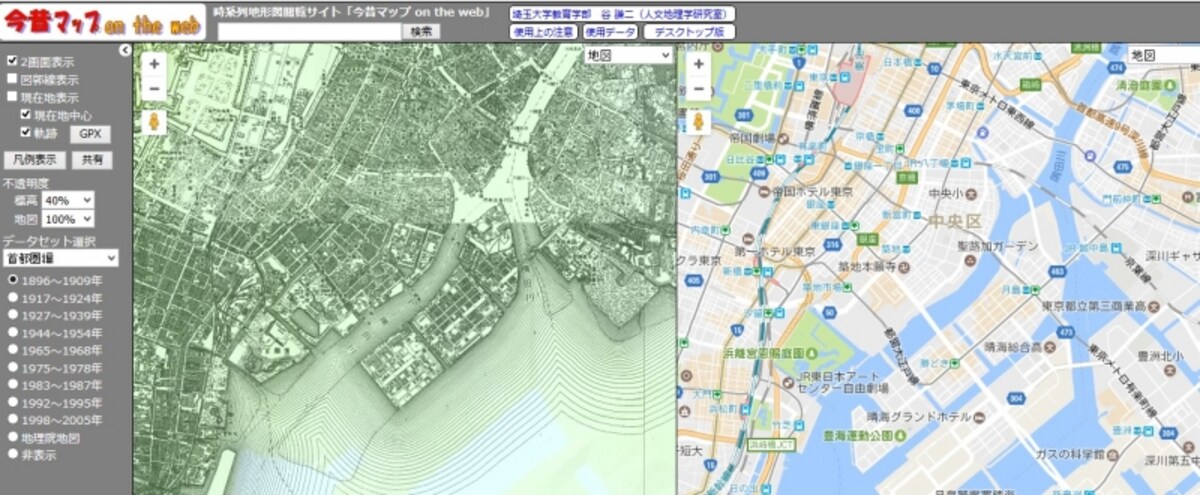Zoom in on the left historical map
The image size is (1200, 495).
point(154,64)
